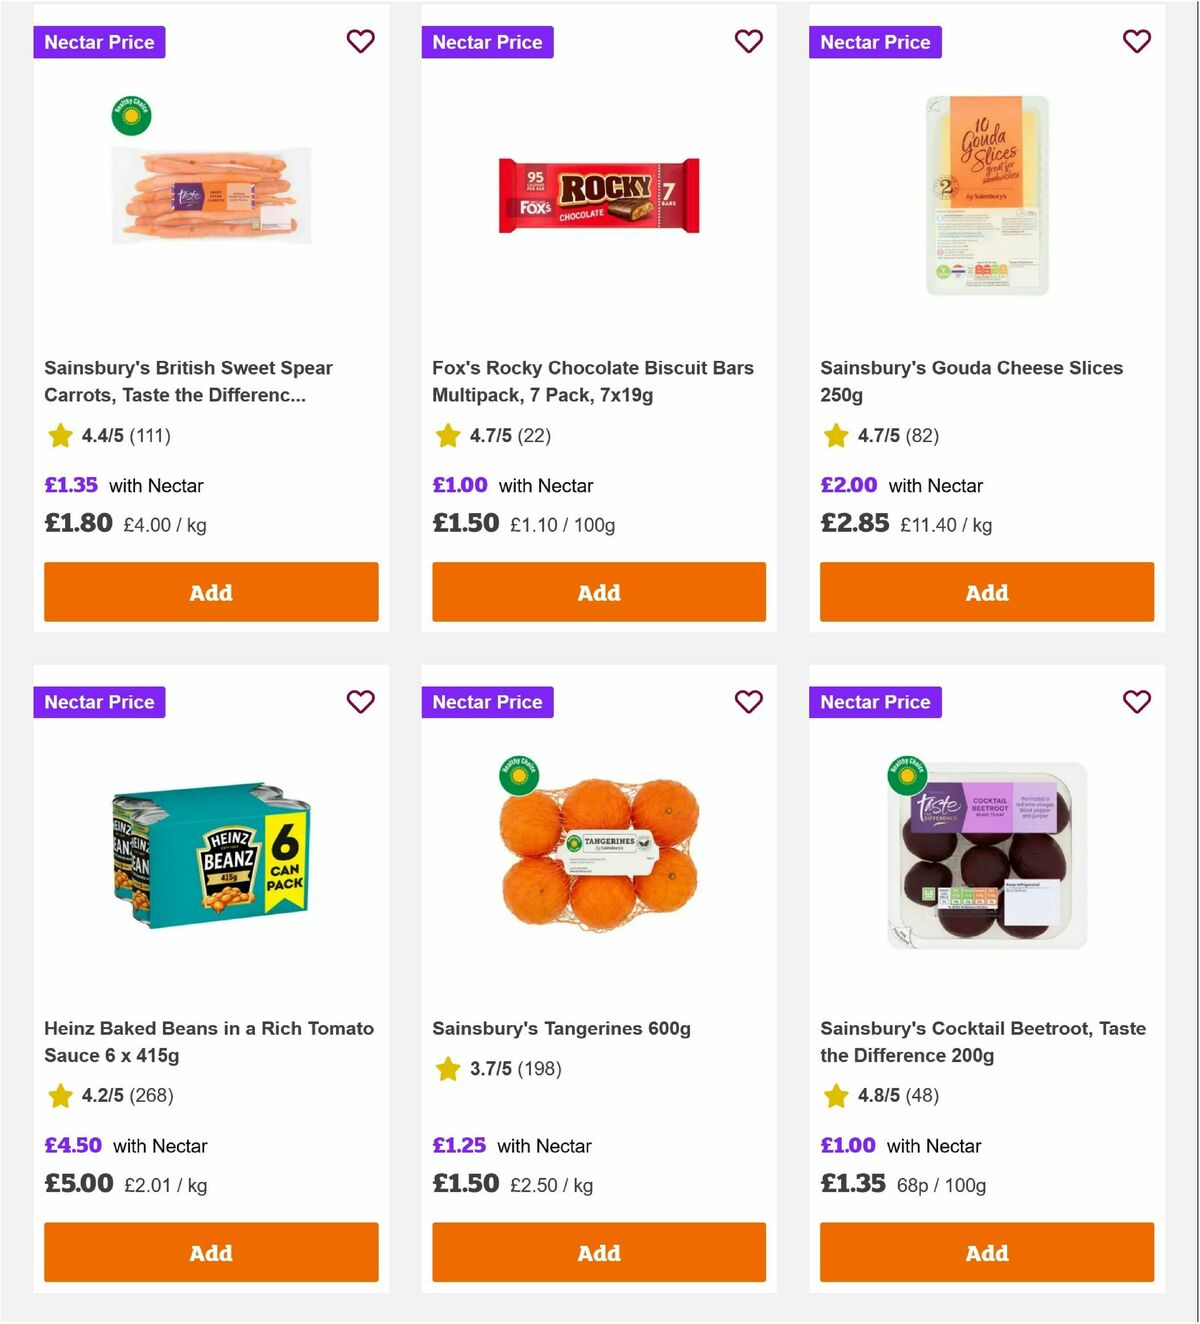Screen dimensions: 1200x1324
Task: Add the Gouda Cheese Slices to basket
Action: 986,592
